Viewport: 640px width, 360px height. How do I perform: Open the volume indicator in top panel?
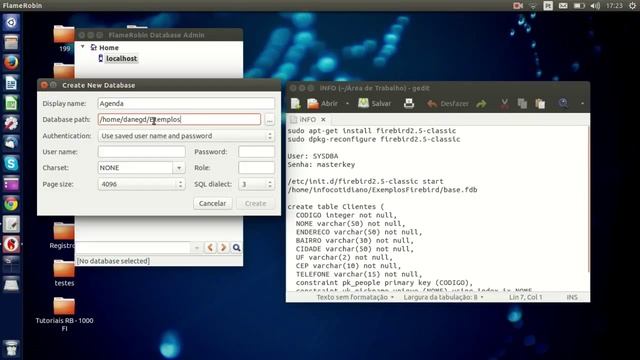595,5
